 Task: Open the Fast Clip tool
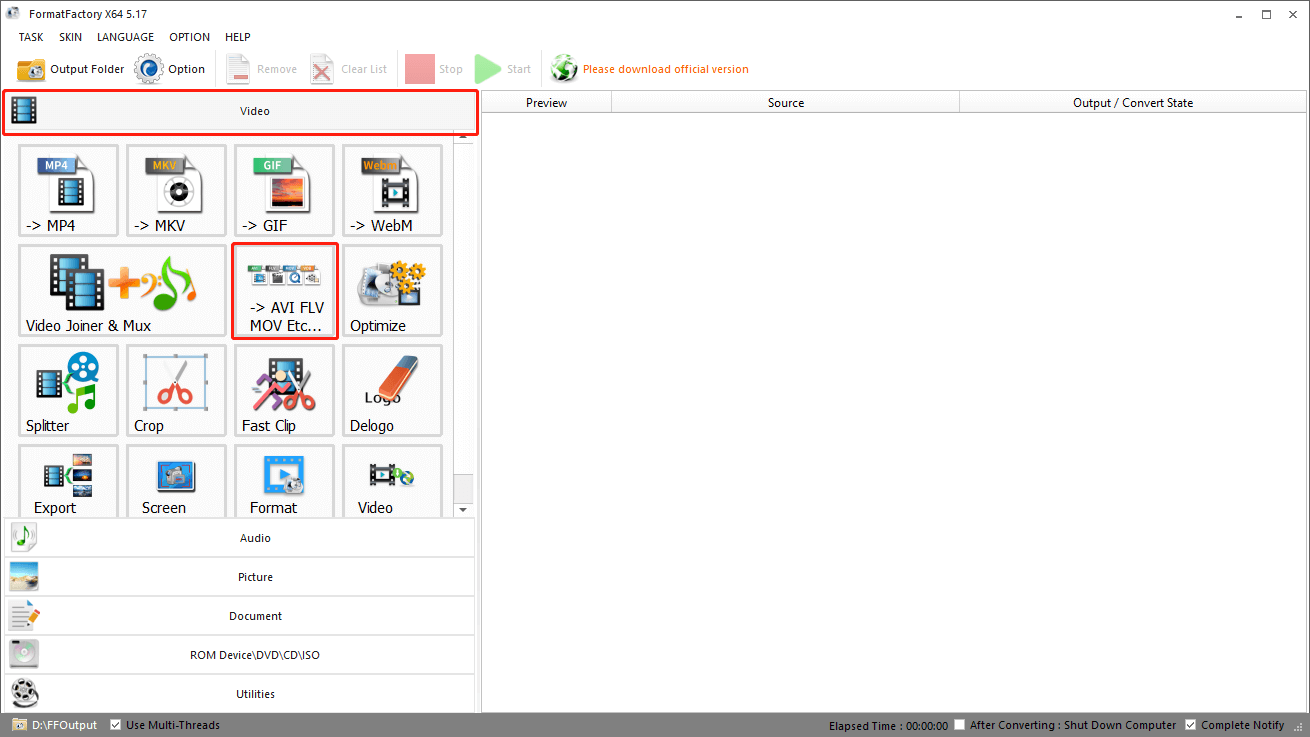tap(284, 390)
